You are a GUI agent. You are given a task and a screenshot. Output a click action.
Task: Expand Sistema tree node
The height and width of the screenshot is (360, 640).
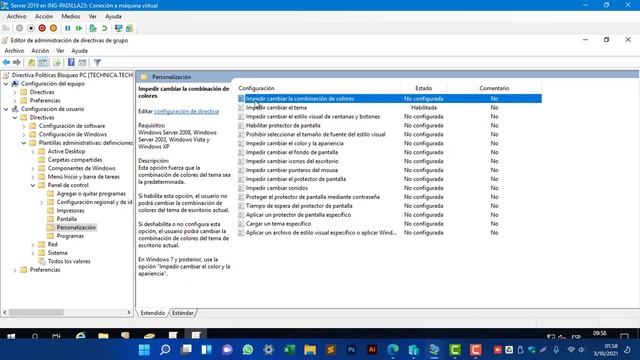tap(33, 253)
